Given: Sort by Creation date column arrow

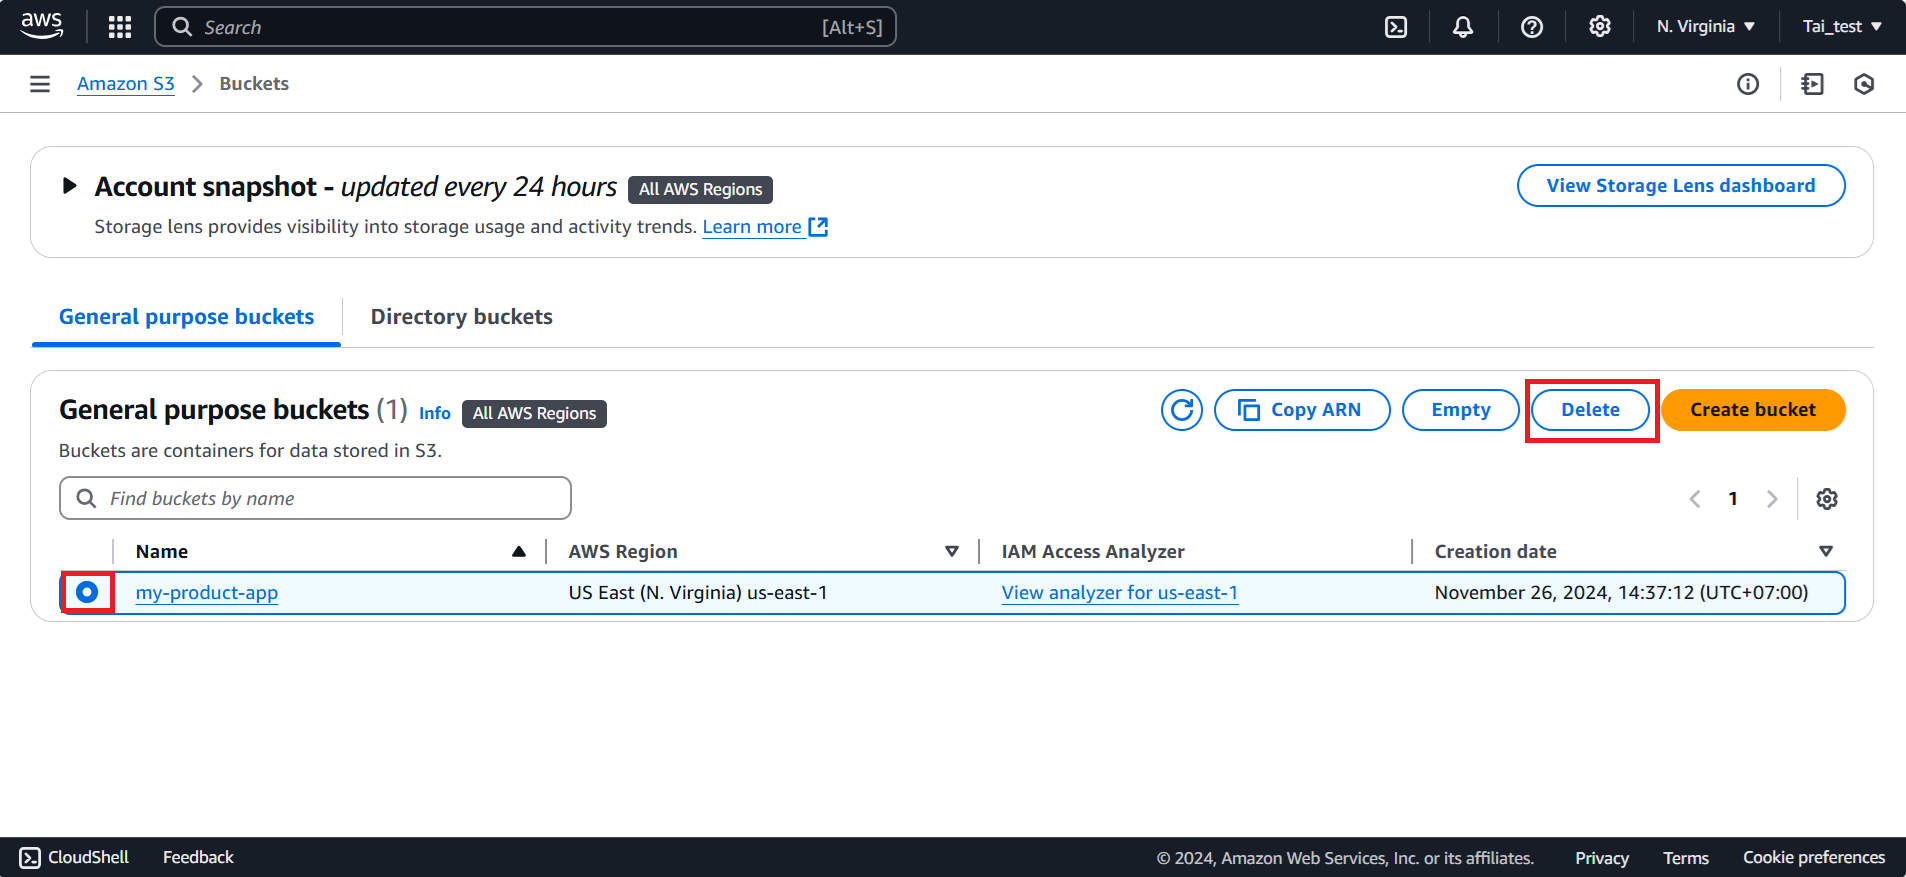Looking at the screenshot, I should pyautogui.click(x=1826, y=551).
